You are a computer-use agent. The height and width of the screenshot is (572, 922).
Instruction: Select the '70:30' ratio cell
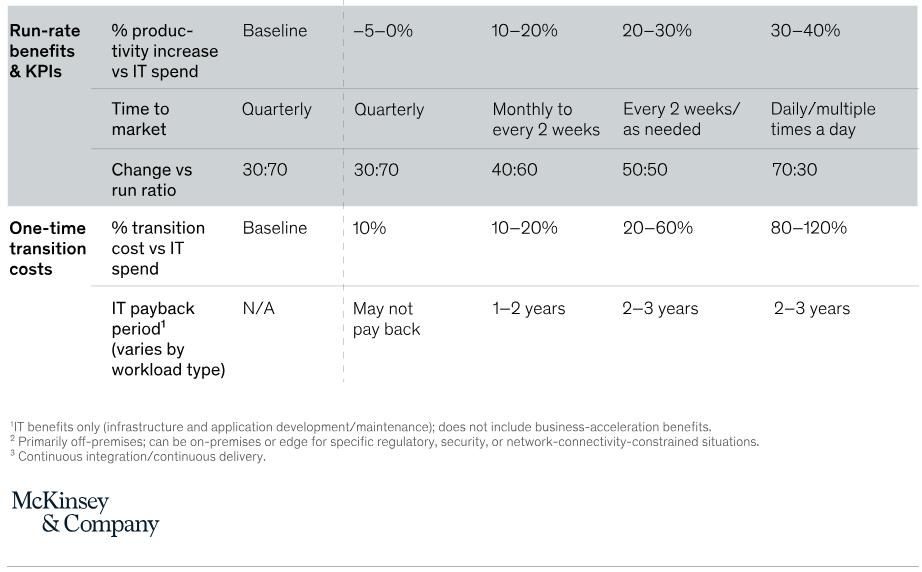tap(793, 170)
